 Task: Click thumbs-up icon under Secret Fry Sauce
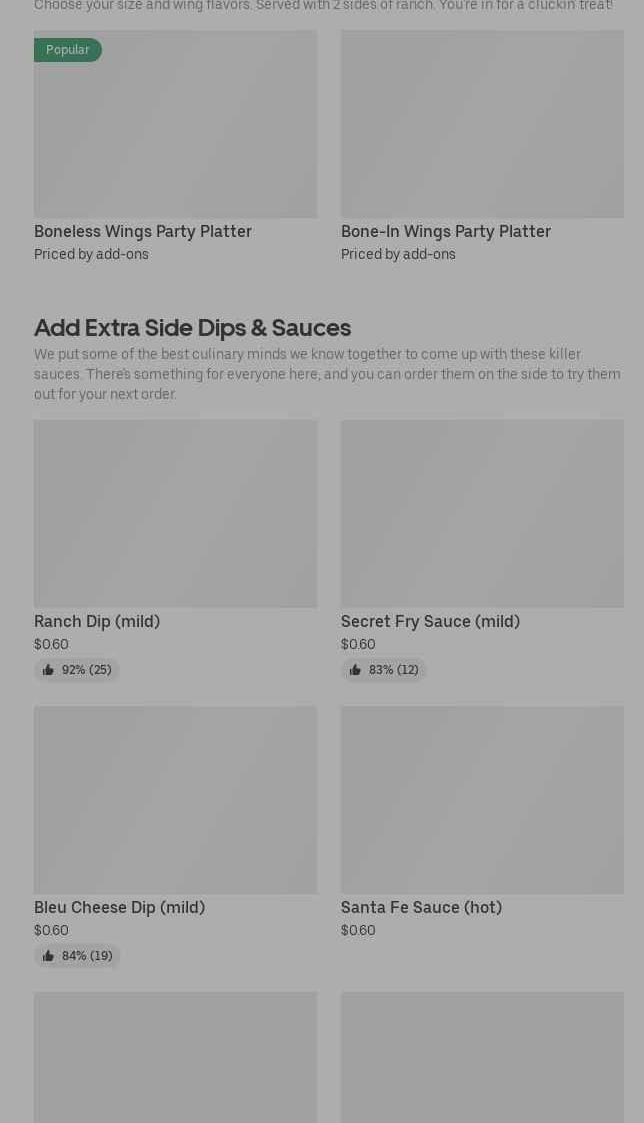355,670
